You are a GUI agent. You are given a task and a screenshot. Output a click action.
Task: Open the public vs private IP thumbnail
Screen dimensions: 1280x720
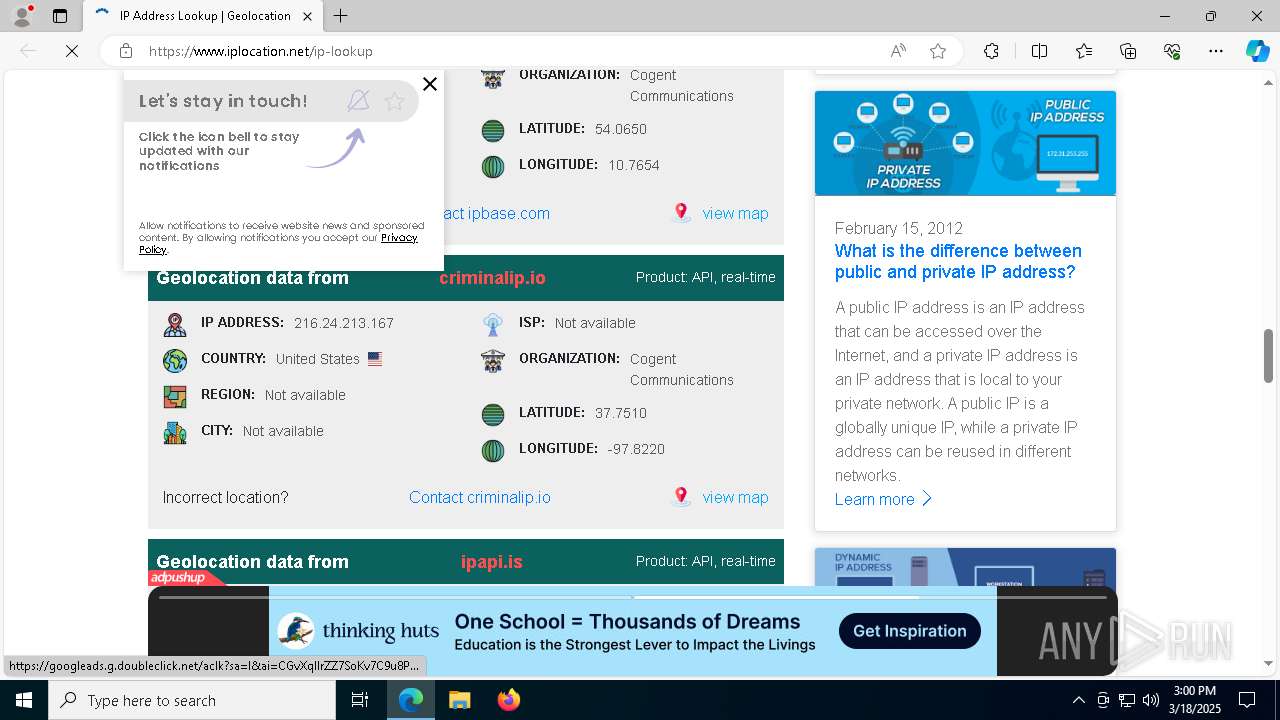(x=965, y=143)
